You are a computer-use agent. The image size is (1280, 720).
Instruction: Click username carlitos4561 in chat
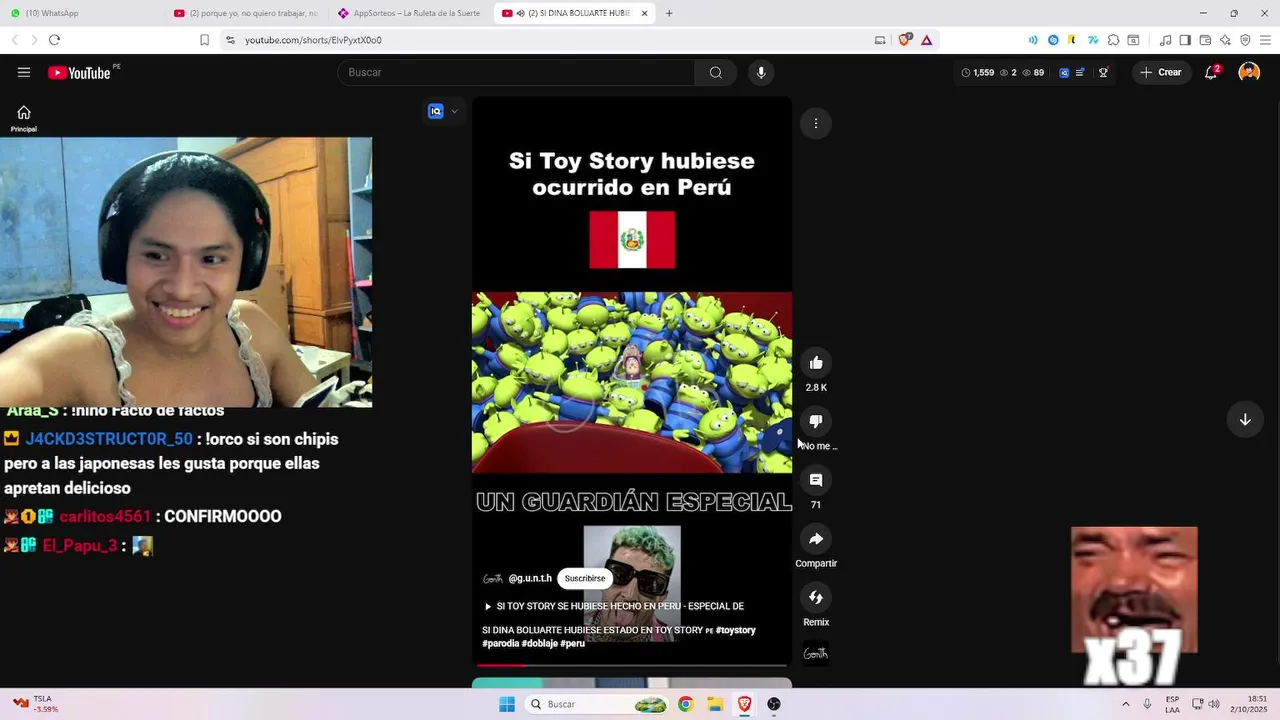point(105,516)
